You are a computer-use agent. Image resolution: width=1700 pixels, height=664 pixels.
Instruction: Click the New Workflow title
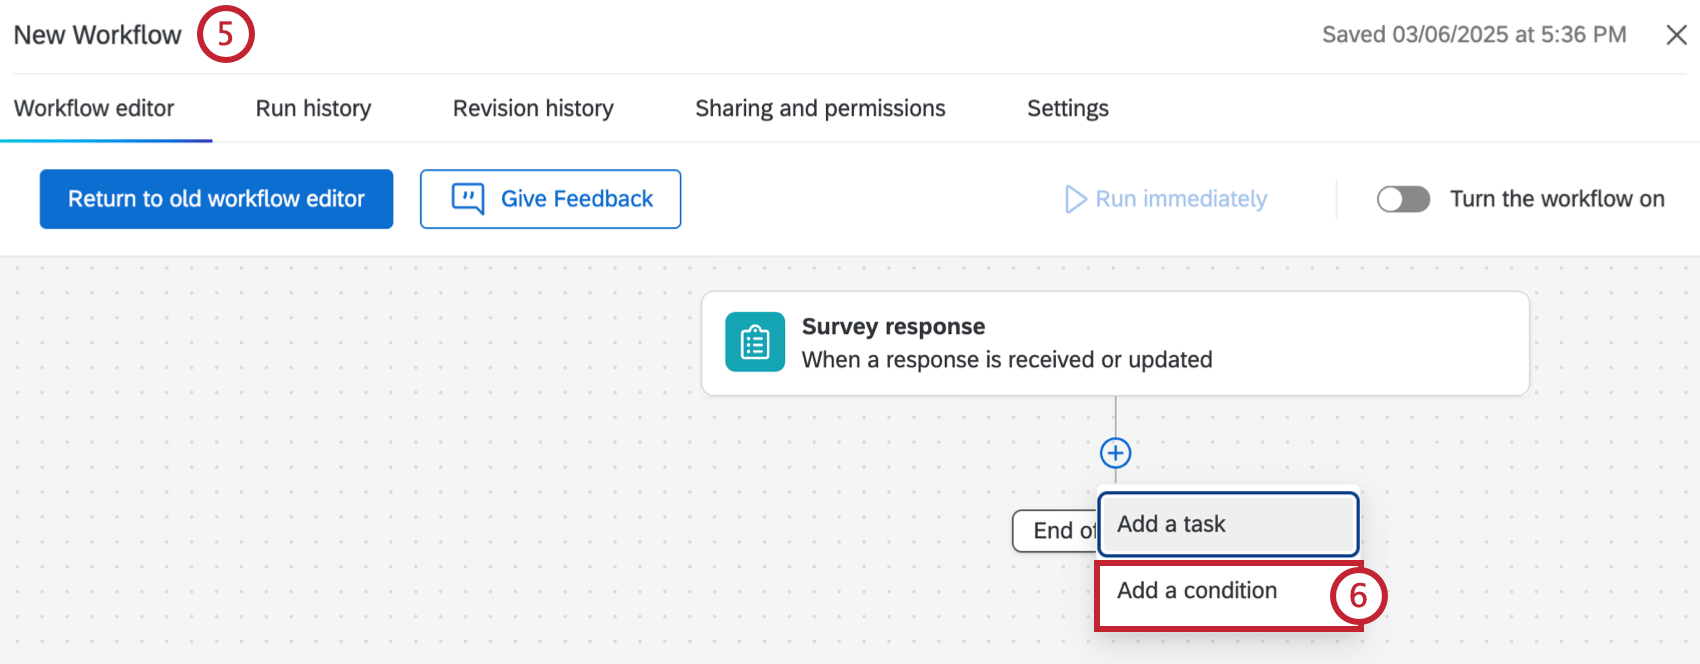(x=98, y=35)
